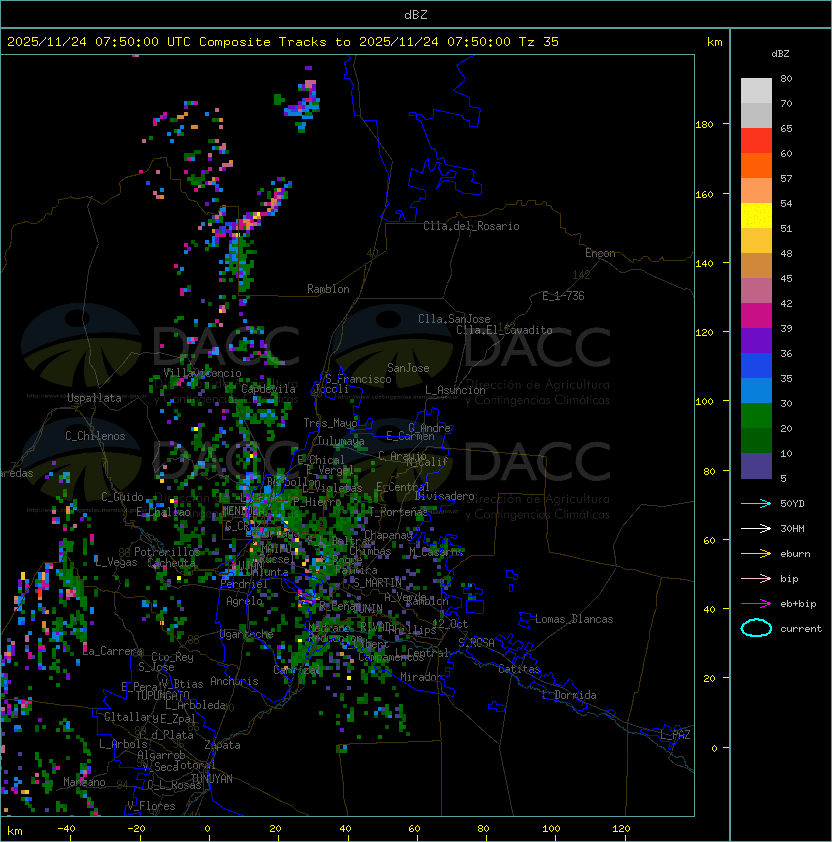Pick the slate 5–10 dBZ swatch
Screen dimensions: 832x842
click(x=756, y=466)
